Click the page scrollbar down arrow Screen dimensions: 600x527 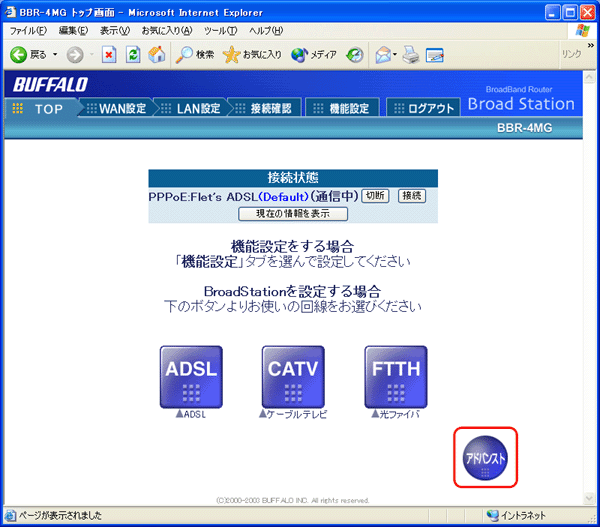click(x=589, y=498)
